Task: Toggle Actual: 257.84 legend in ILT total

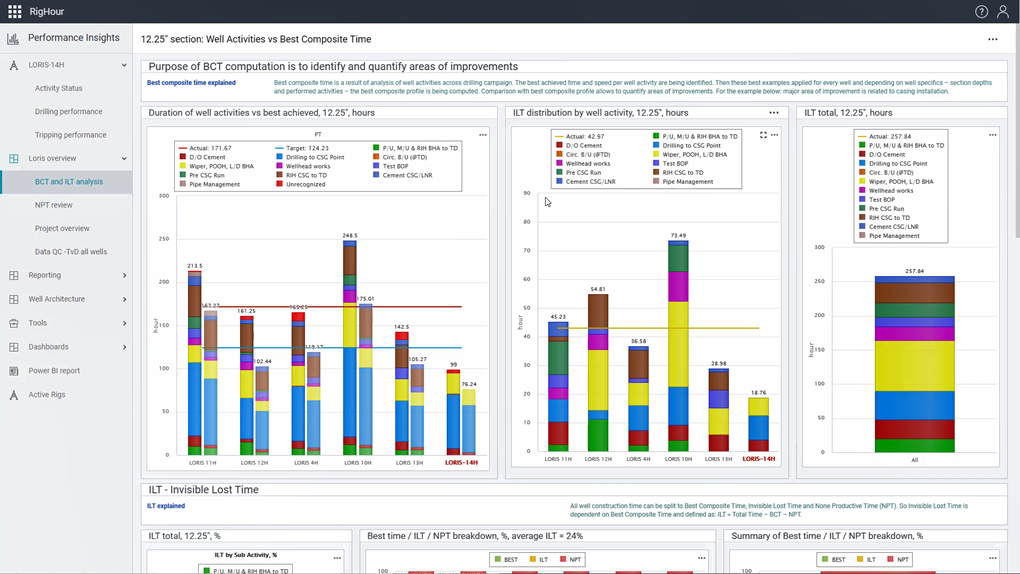Action: point(885,137)
